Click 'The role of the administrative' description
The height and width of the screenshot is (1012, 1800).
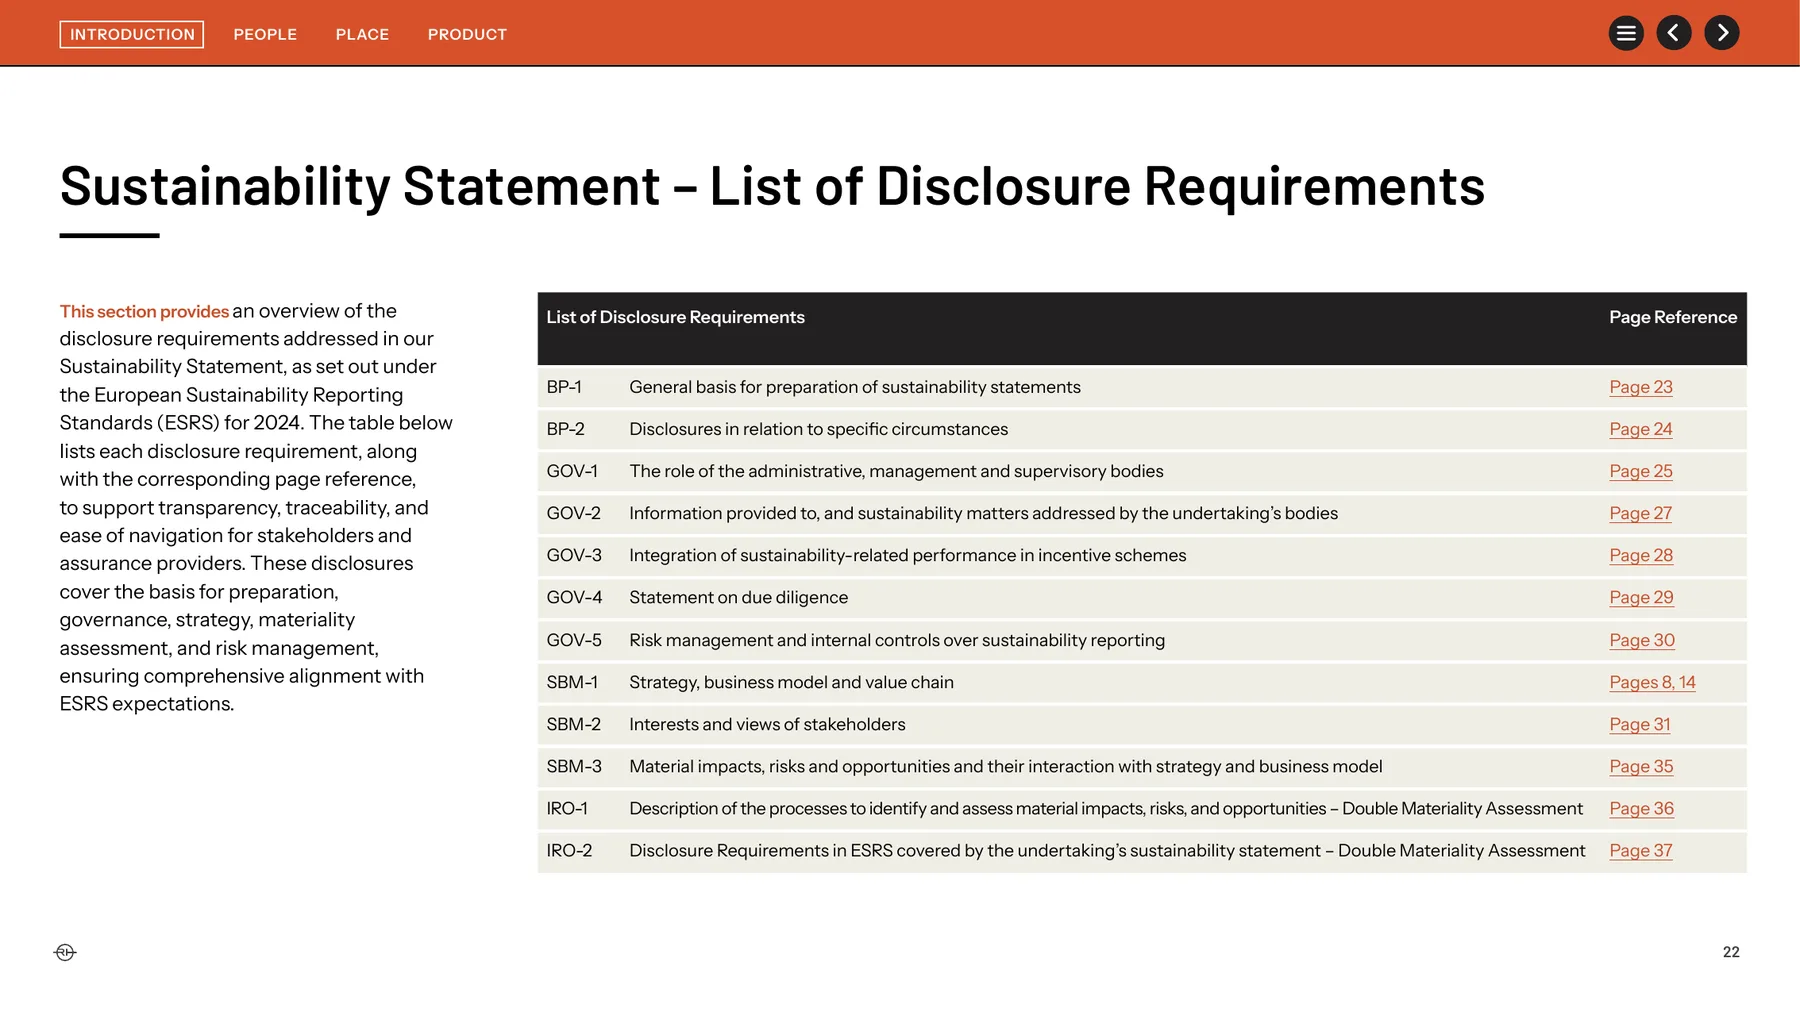click(896, 471)
